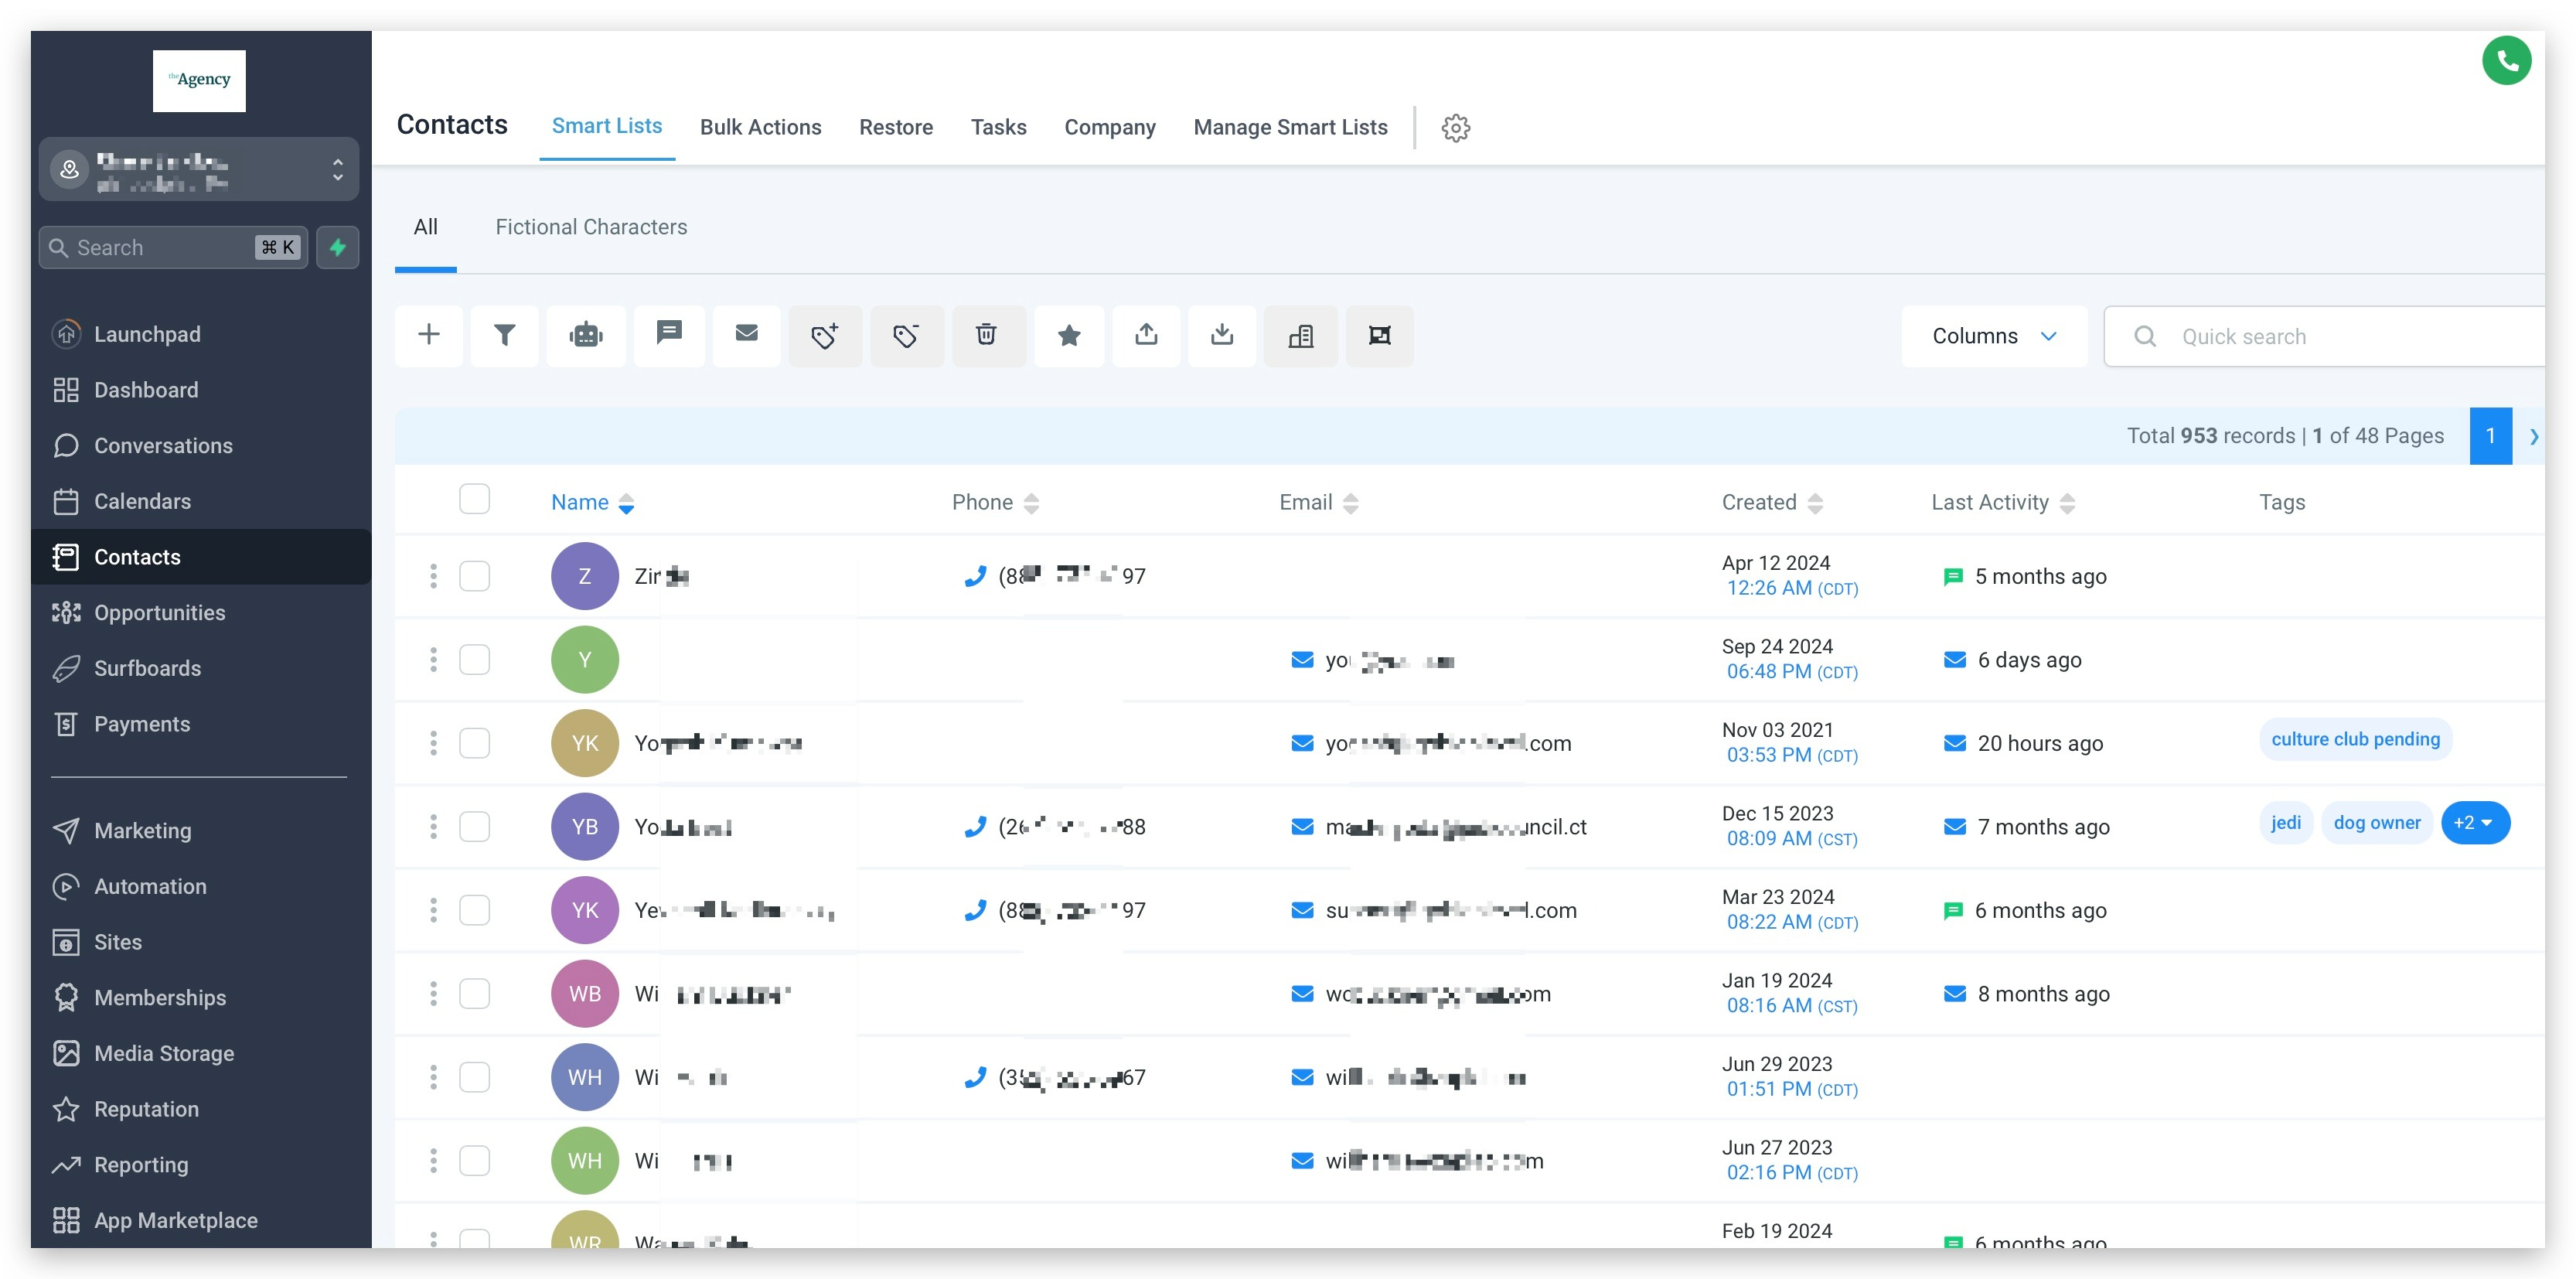Open the Columns dropdown
2576x1279 pixels.
click(1993, 336)
